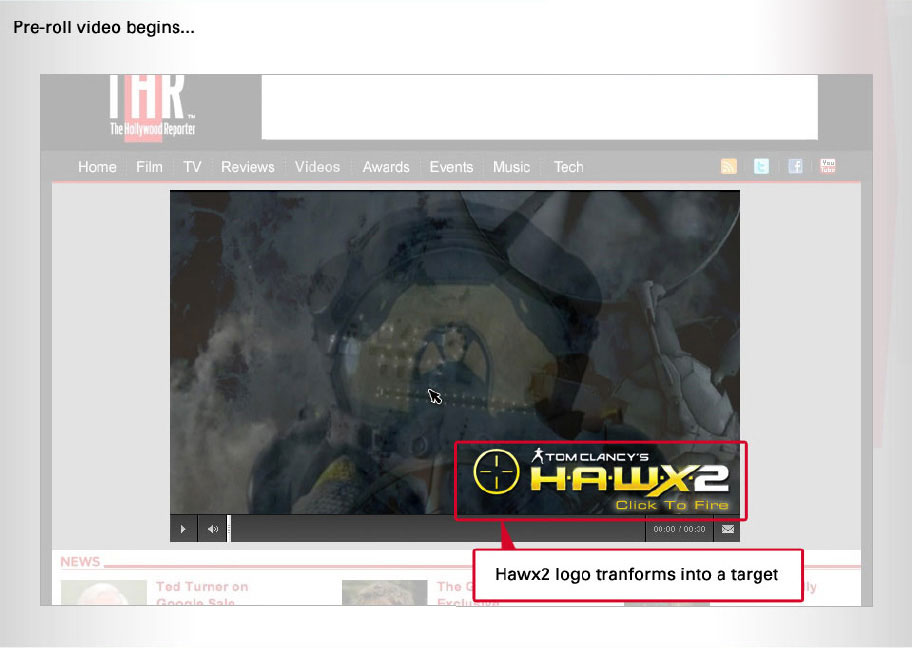Select the Videos nav item
The image size is (912, 648).
[x=317, y=167]
